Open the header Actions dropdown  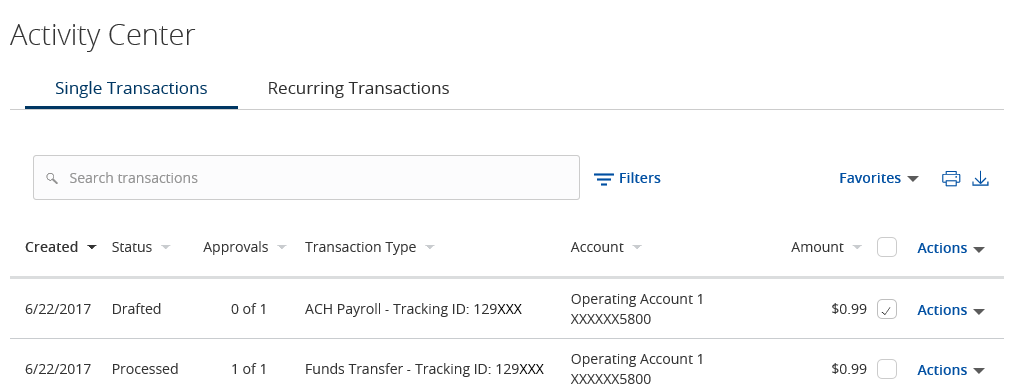click(951, 248)
